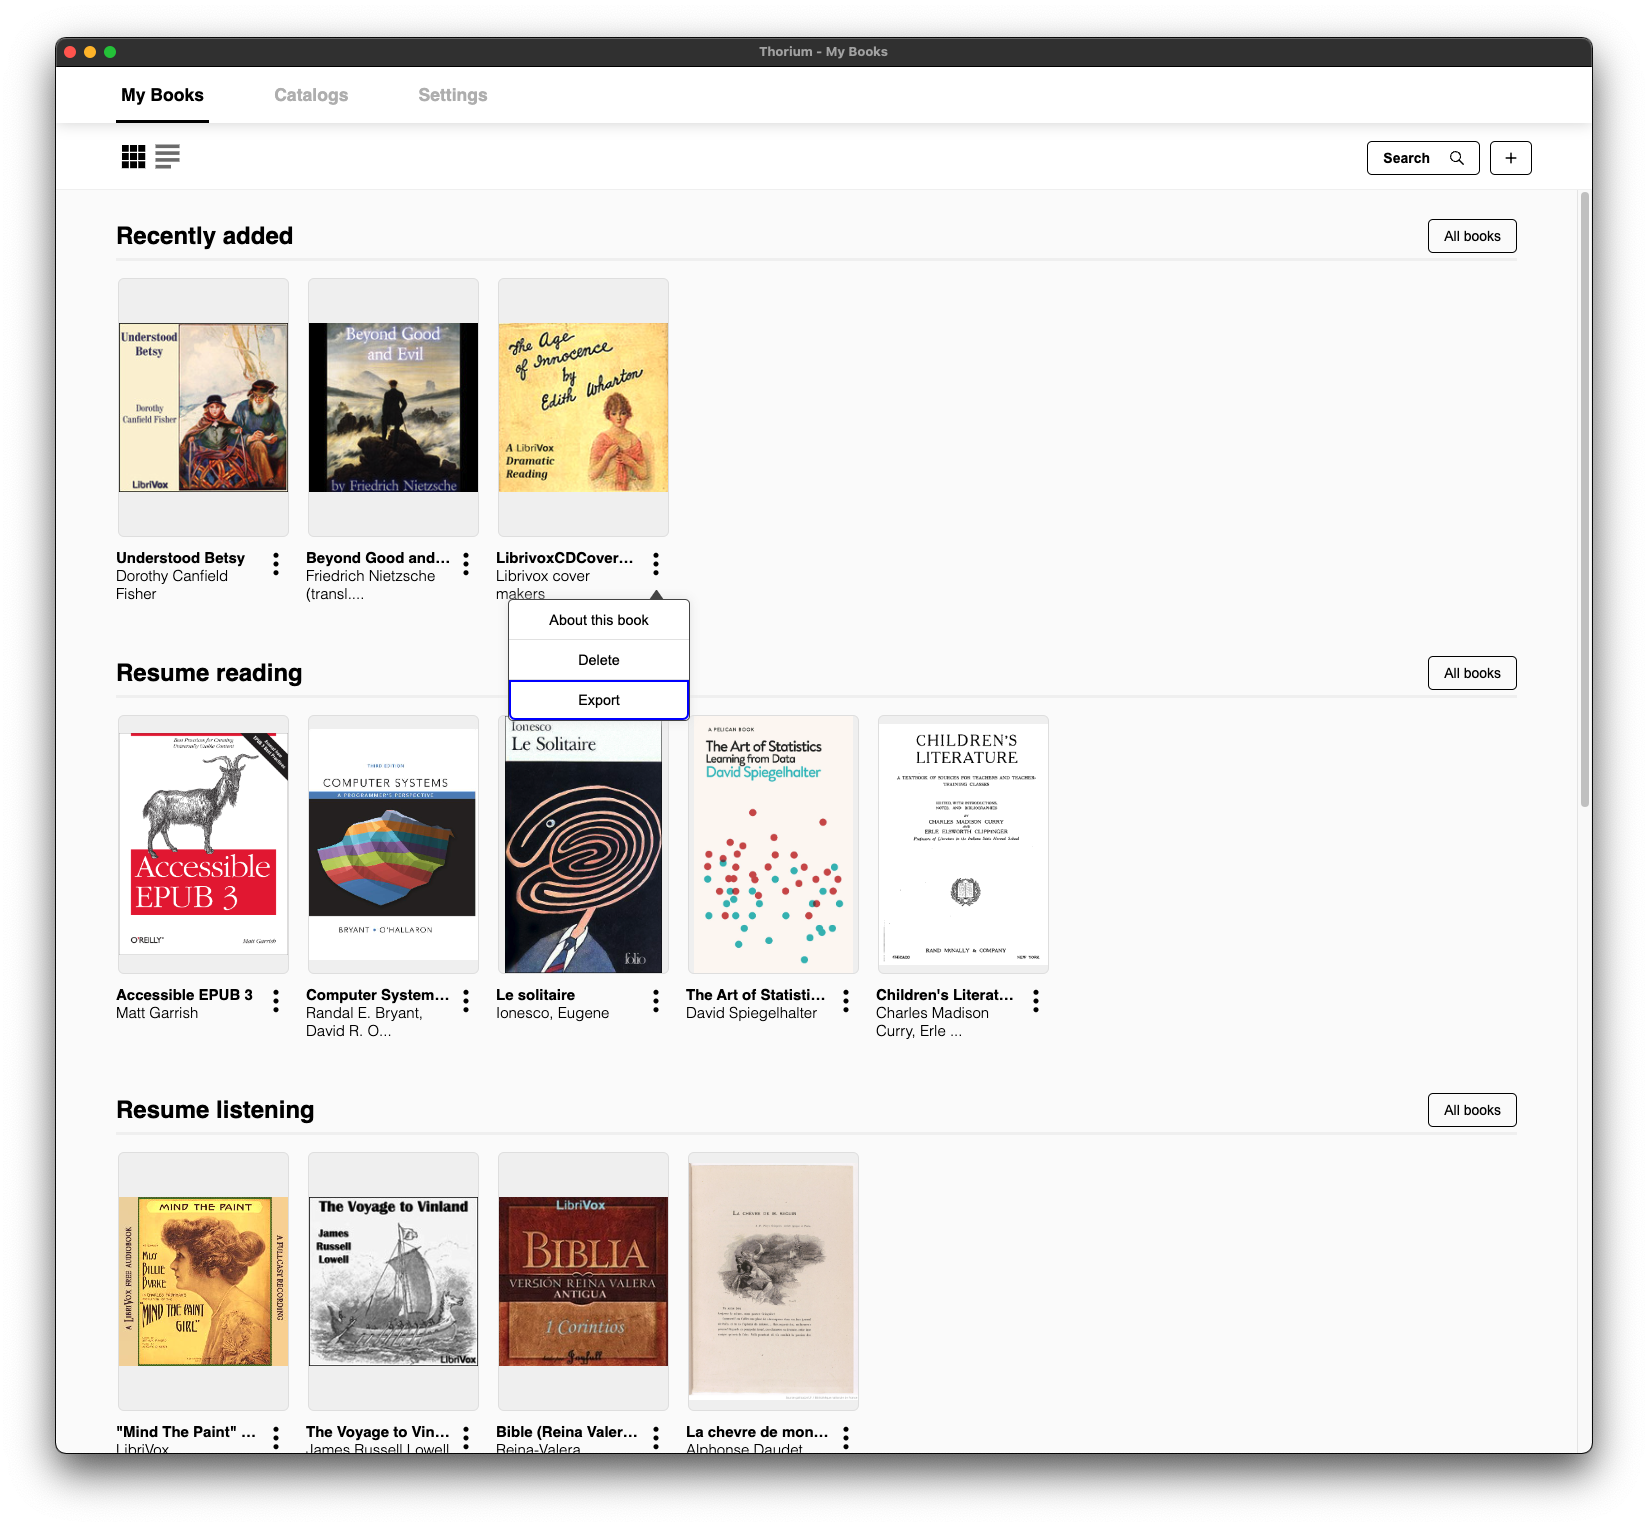Open the Beyond Good and Evil cover
This screenshot has width=1648, height=1527.
point(393,407)
